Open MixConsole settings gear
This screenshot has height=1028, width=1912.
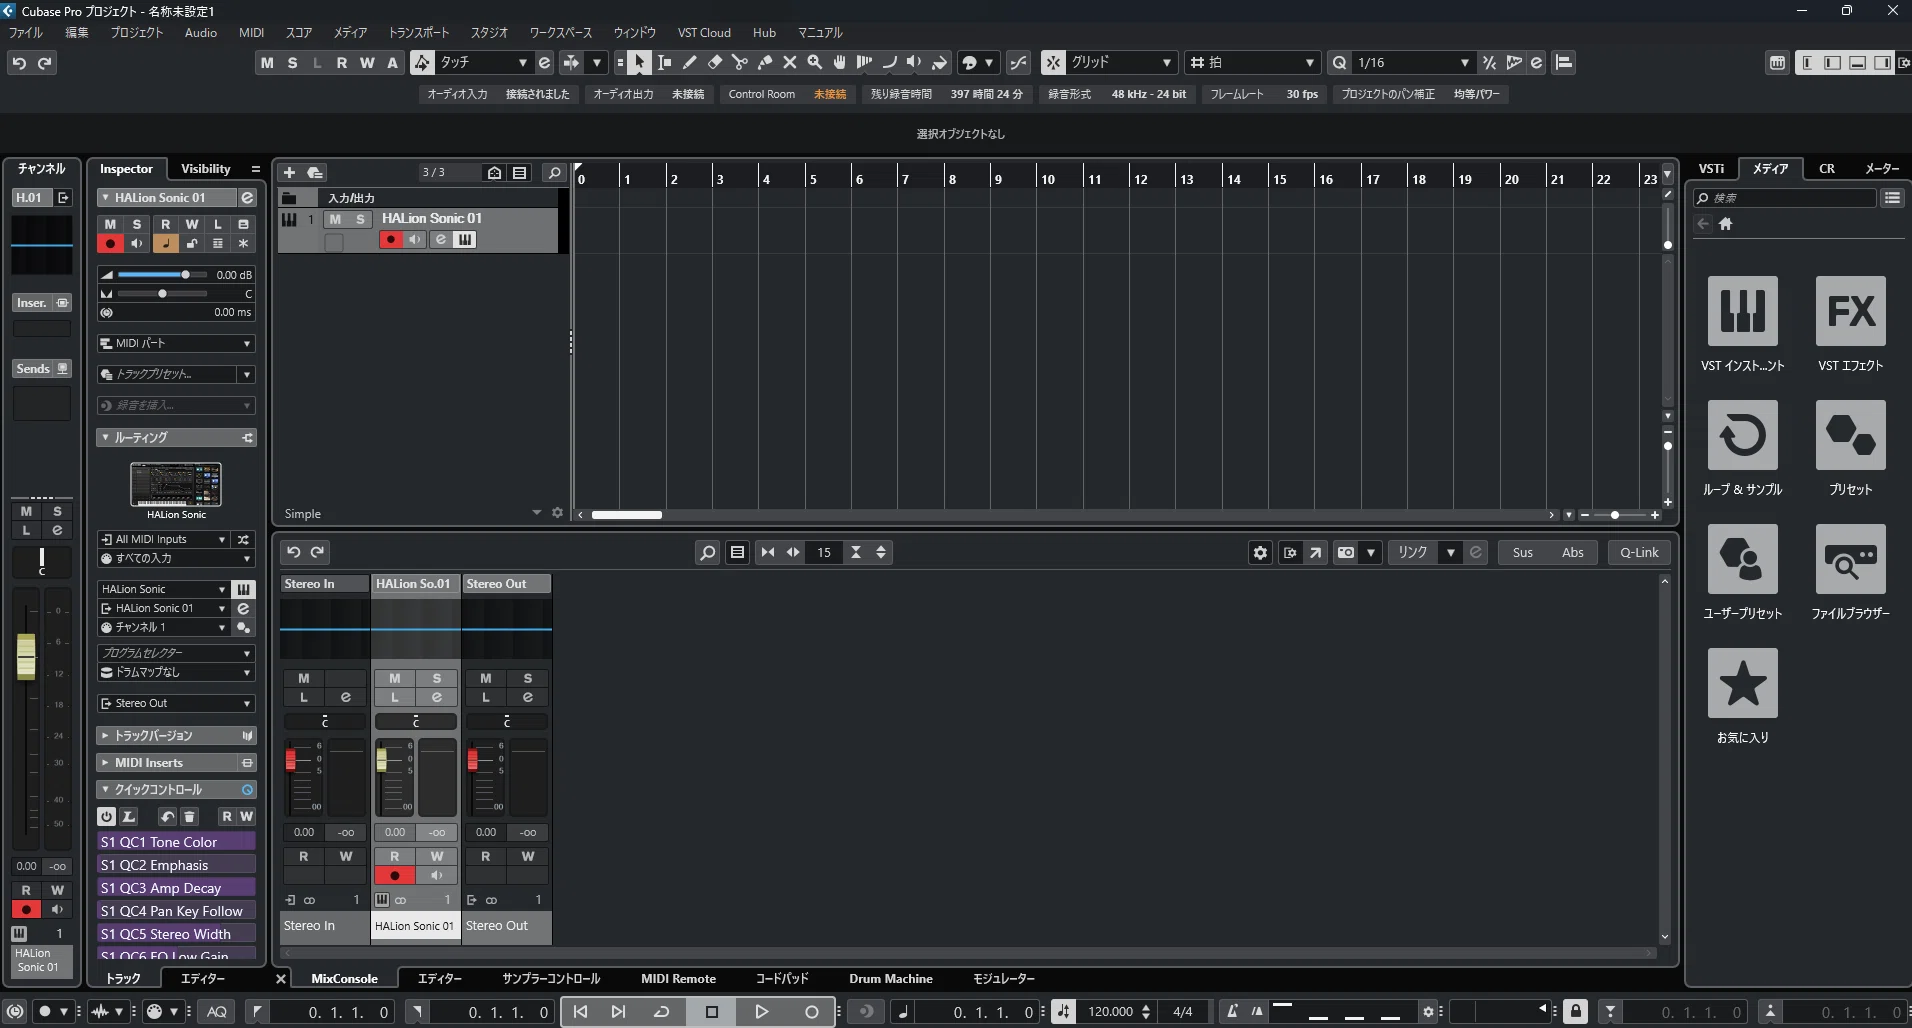tap(1260, 552)
